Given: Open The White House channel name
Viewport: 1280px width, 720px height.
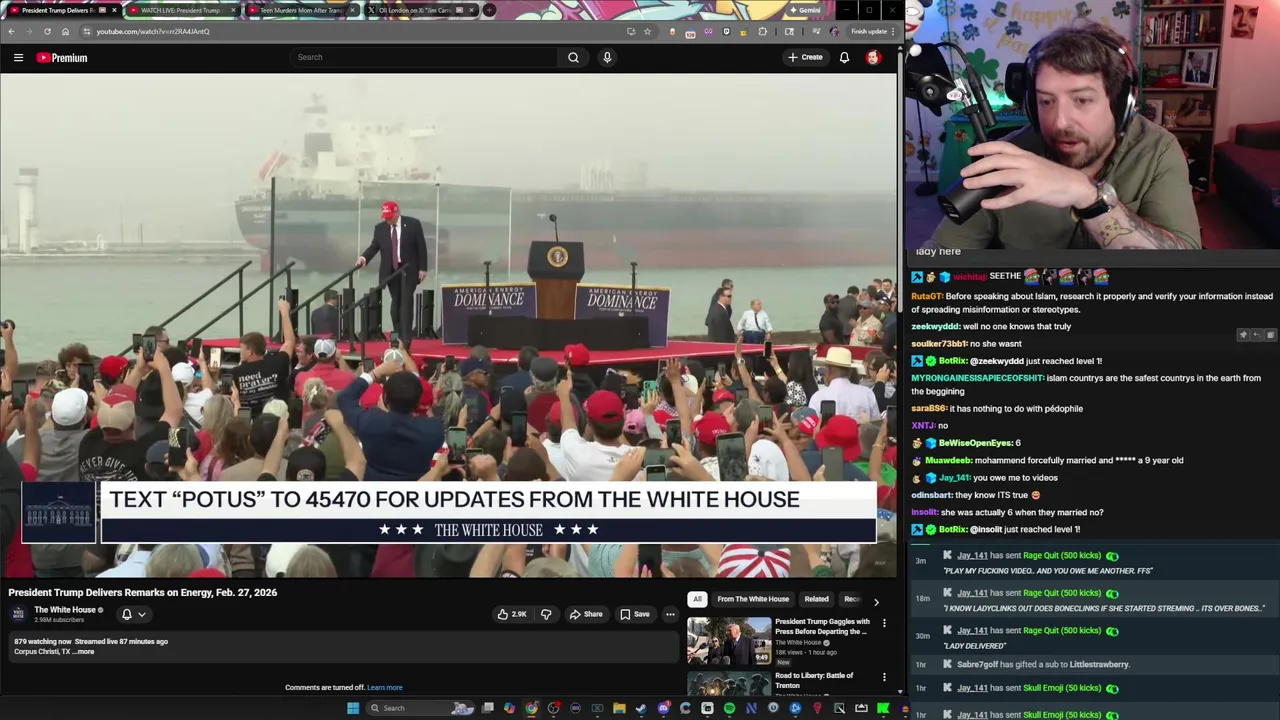Looking at the screenshot, I should (65, 610).
